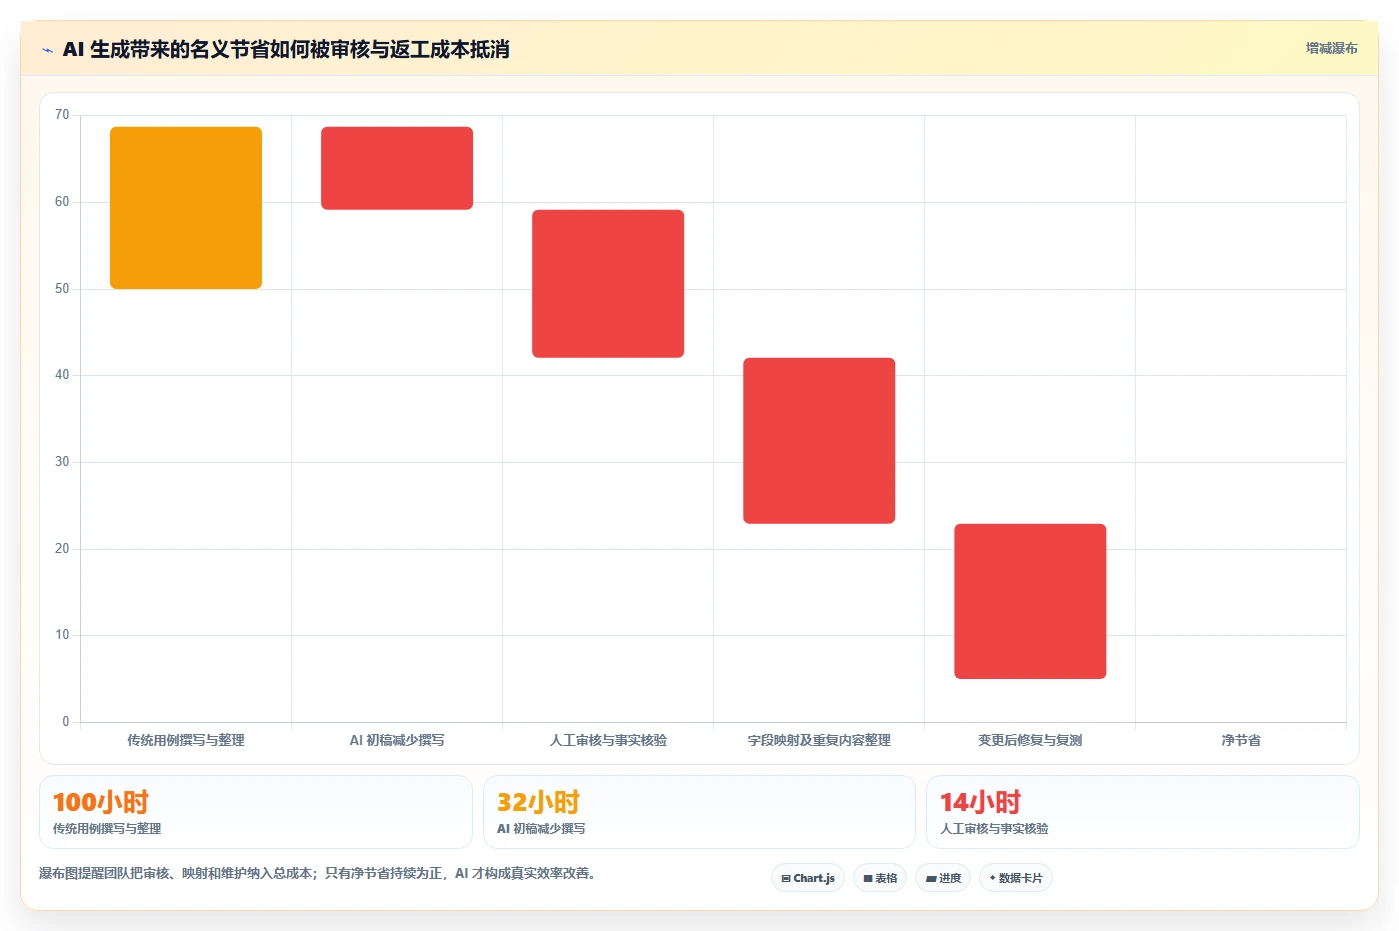Click the lightning icon beside the title
This screenshot has width=1399, height=931.
point(47,50)
